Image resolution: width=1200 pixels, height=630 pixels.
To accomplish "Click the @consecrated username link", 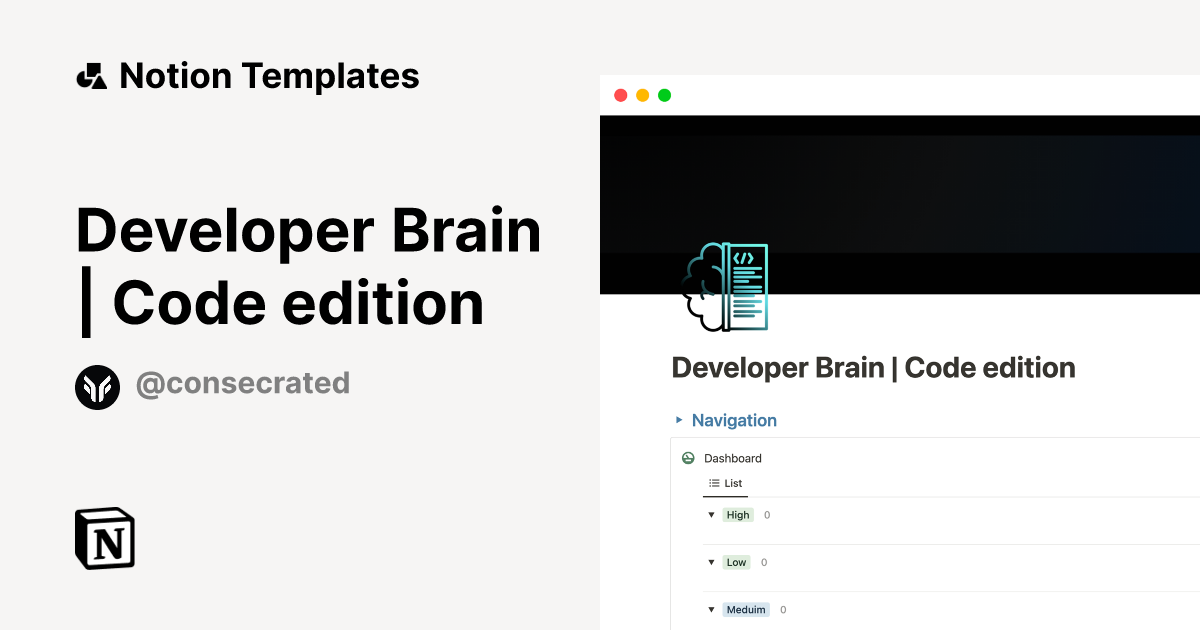I will (x=243, y=384).
